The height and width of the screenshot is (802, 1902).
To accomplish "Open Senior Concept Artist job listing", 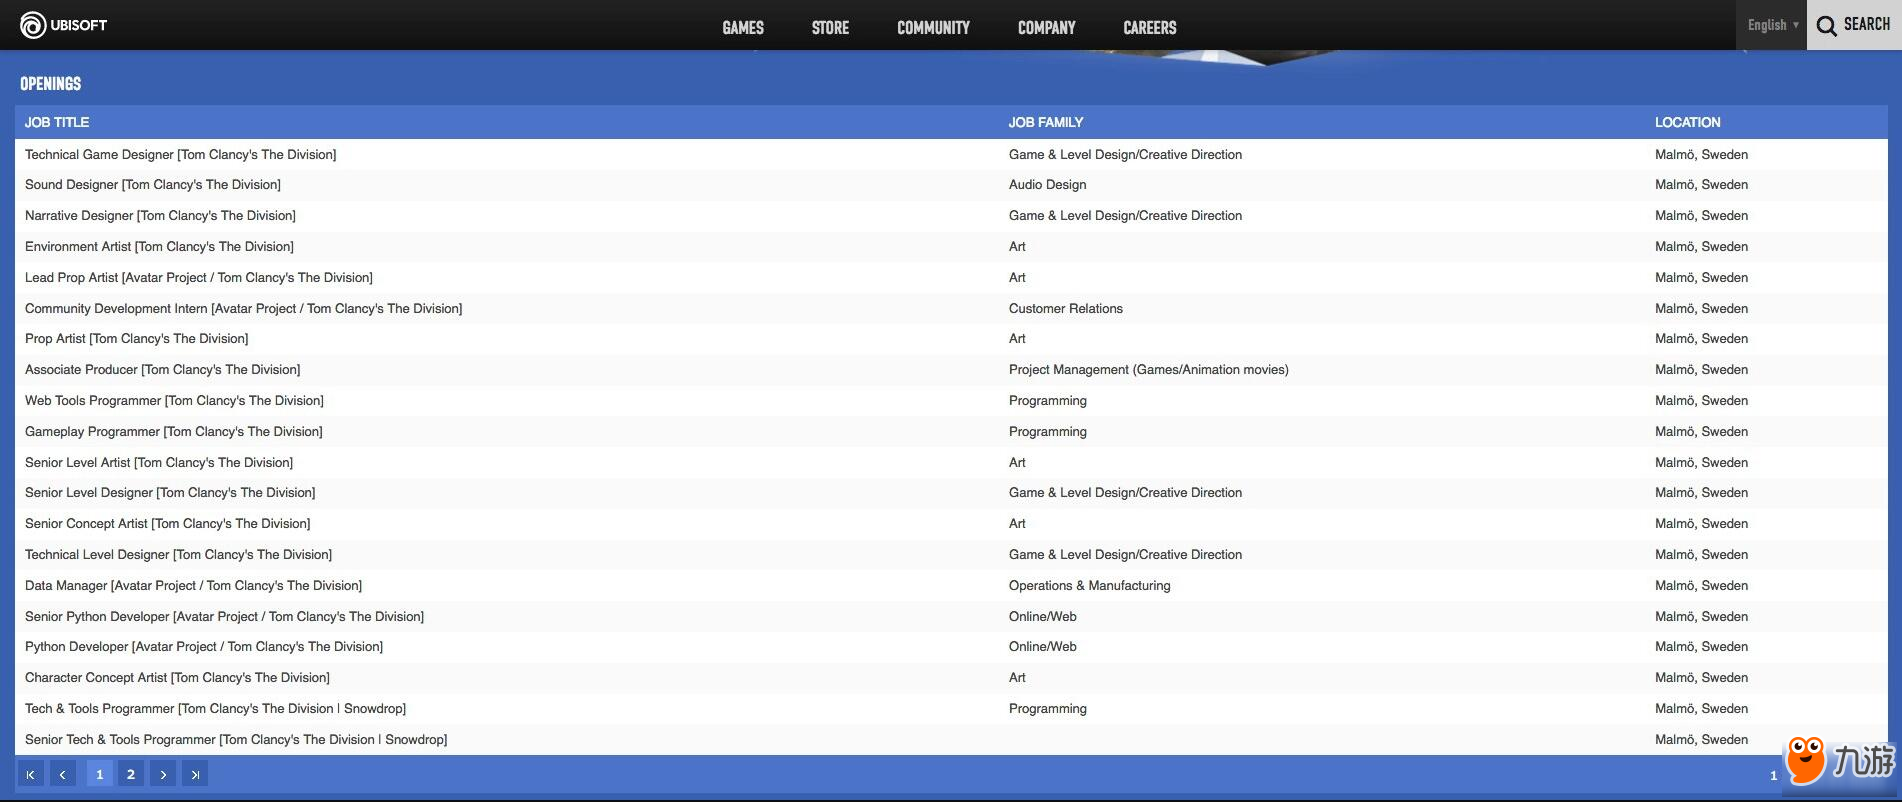I will click(168, 523).
